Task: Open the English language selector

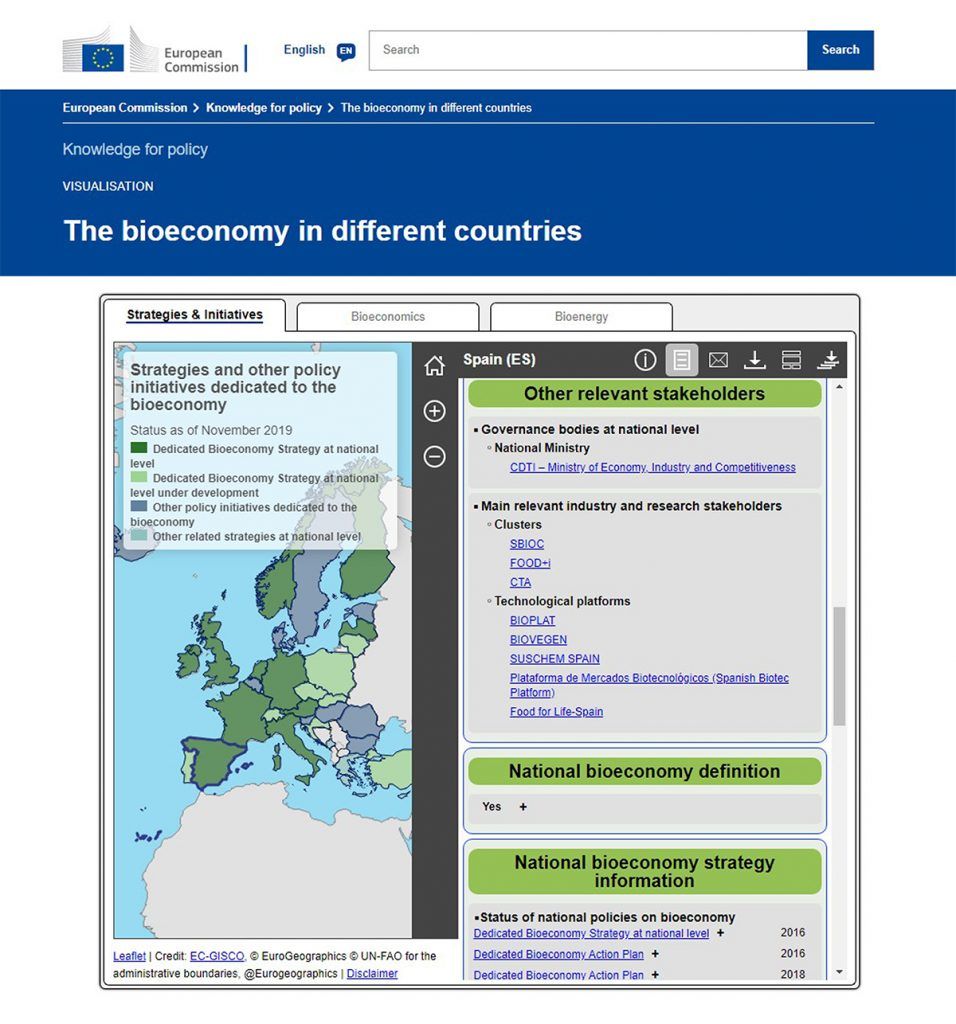Action: [319, 50]
